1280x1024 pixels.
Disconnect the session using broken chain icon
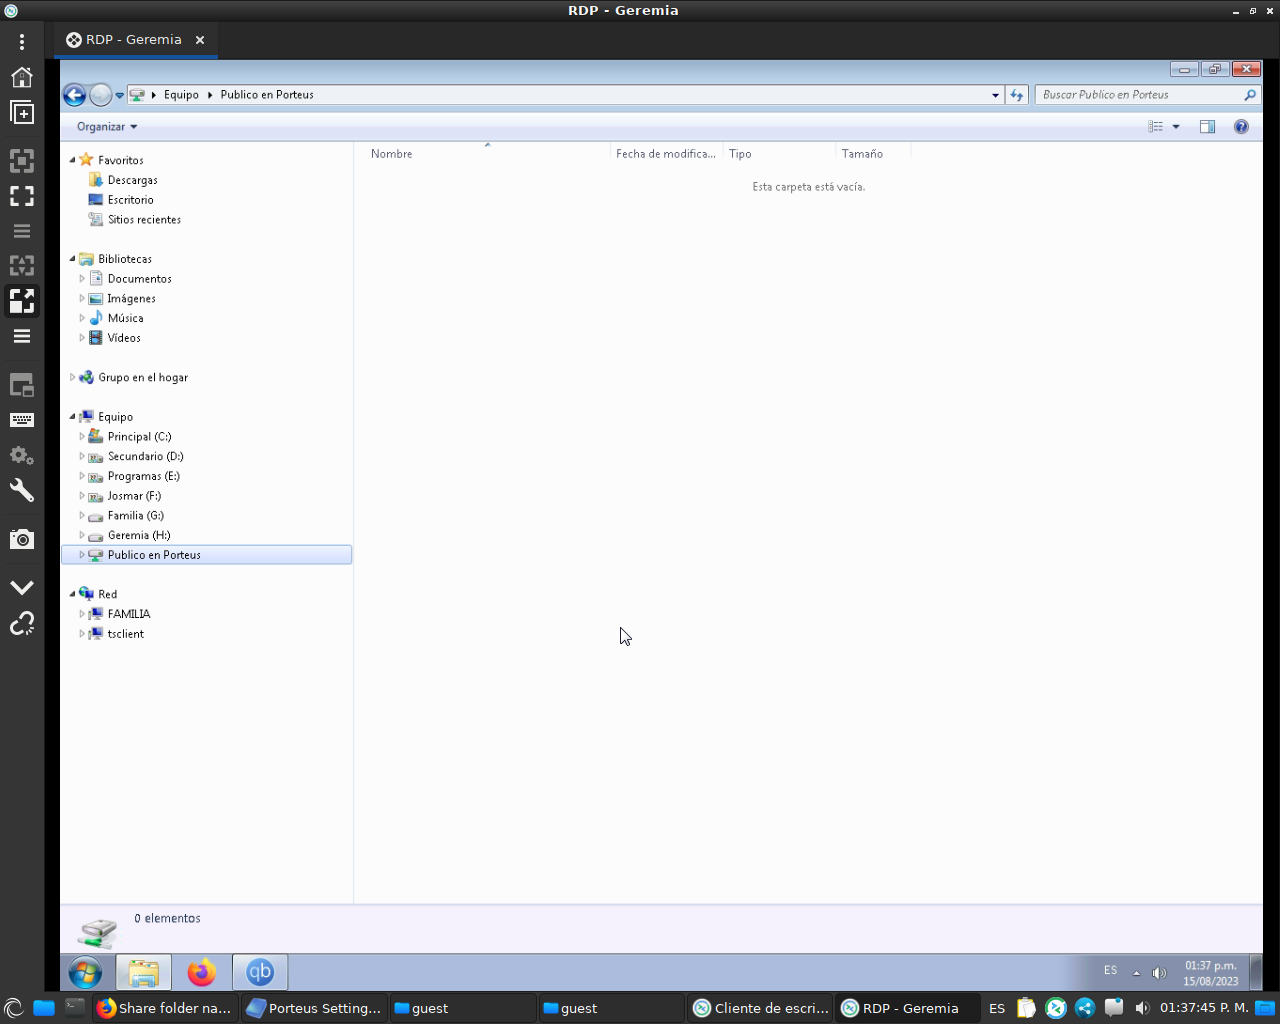[22, 623]
